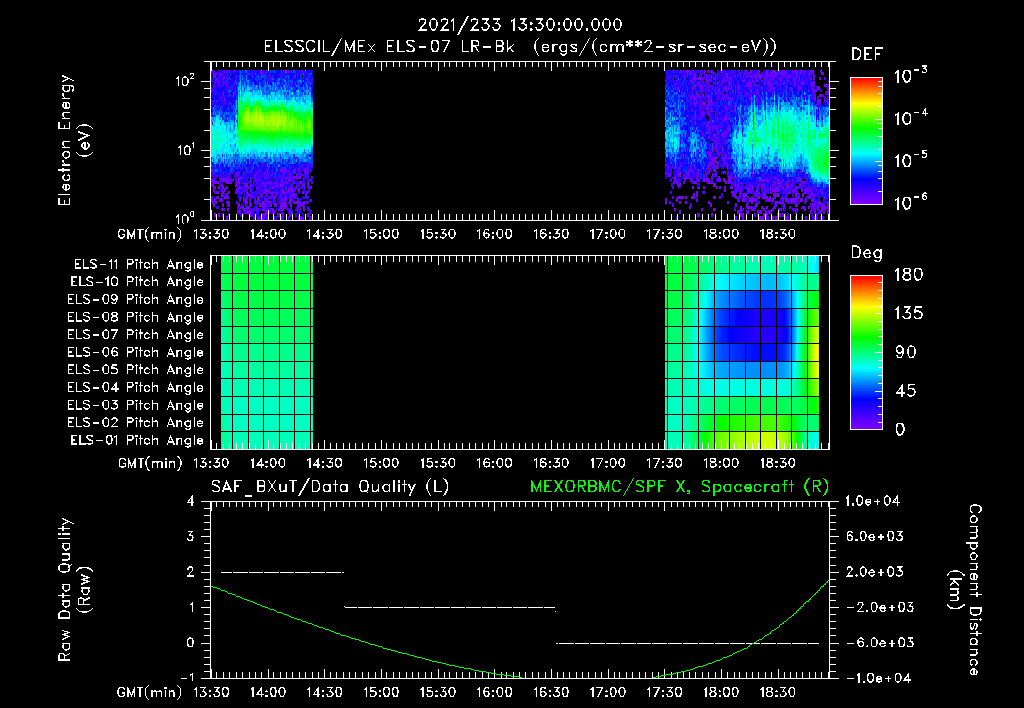This screenshot has width=1024, height=708.
Task: Click the "DEF" color bar label
Action: pyautogui.click(x=867, y=54)
